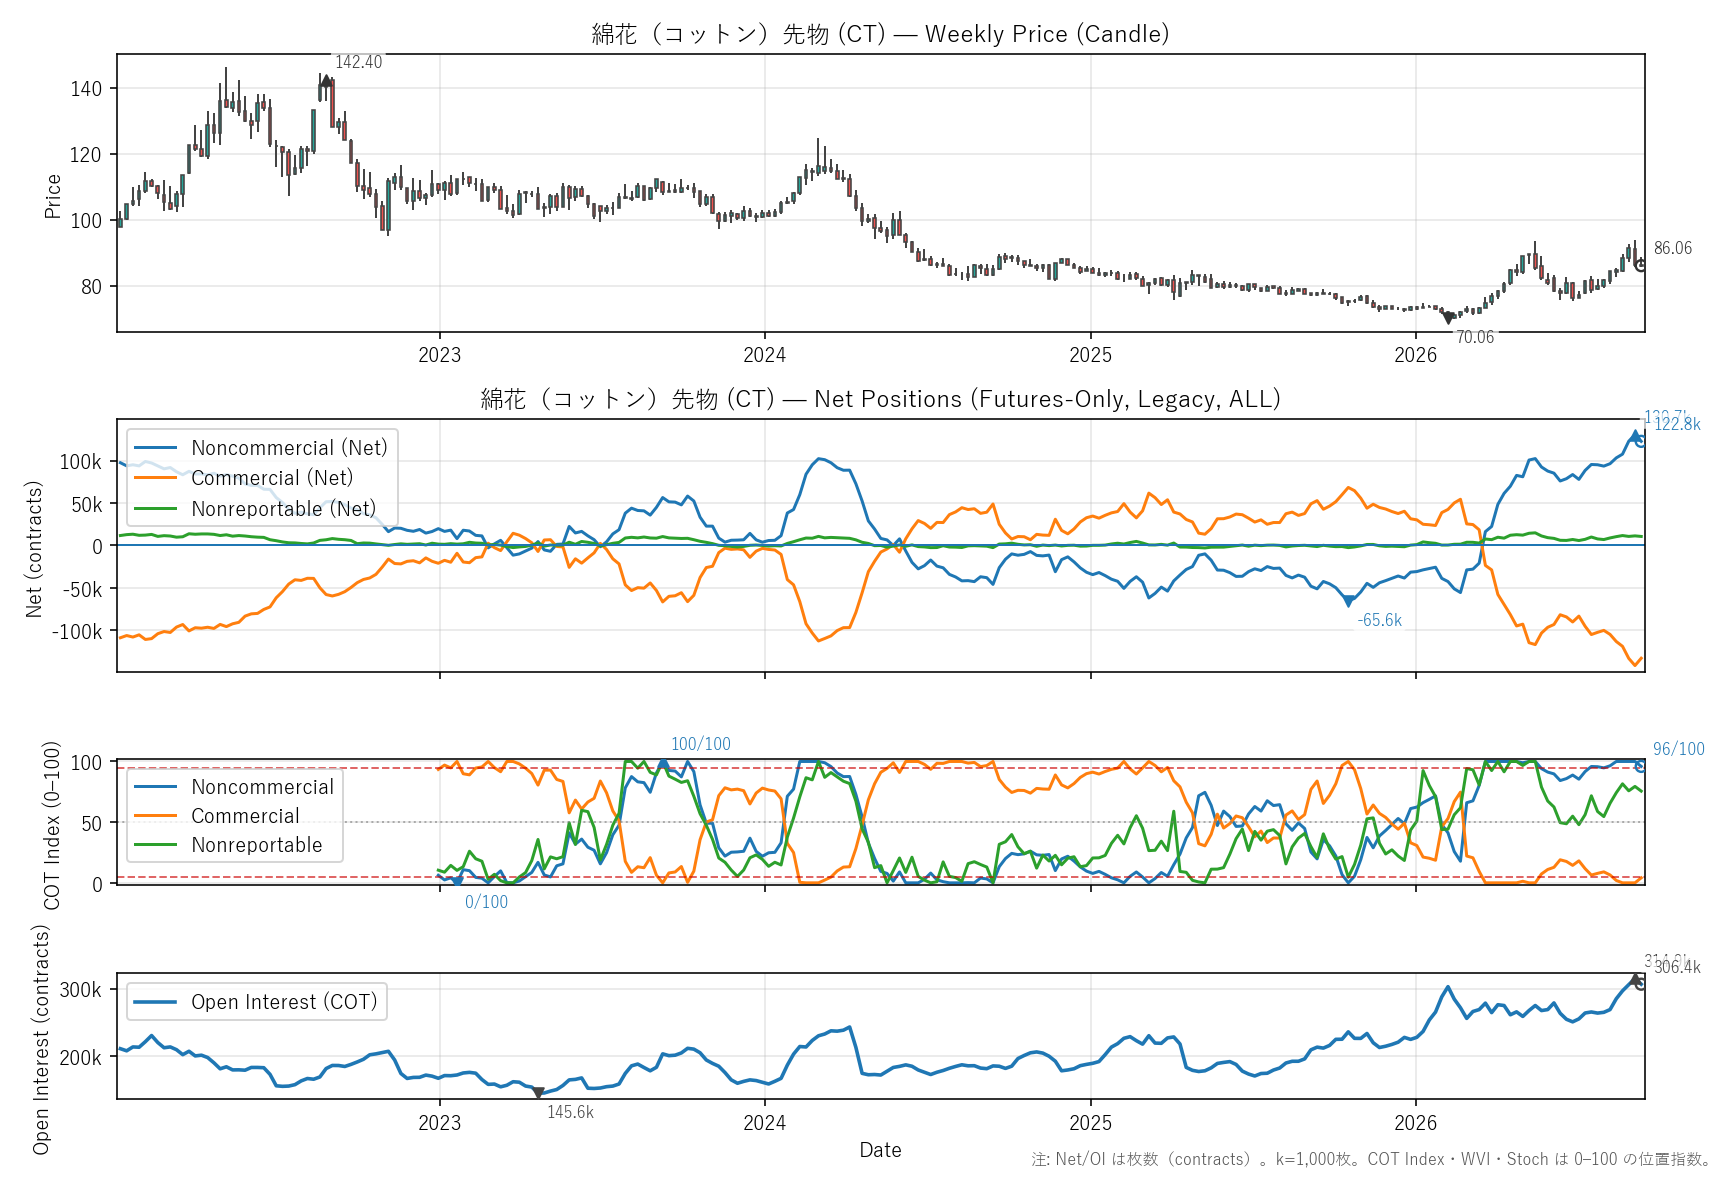Click the 140 tick on the Price axis

point(86,88)
